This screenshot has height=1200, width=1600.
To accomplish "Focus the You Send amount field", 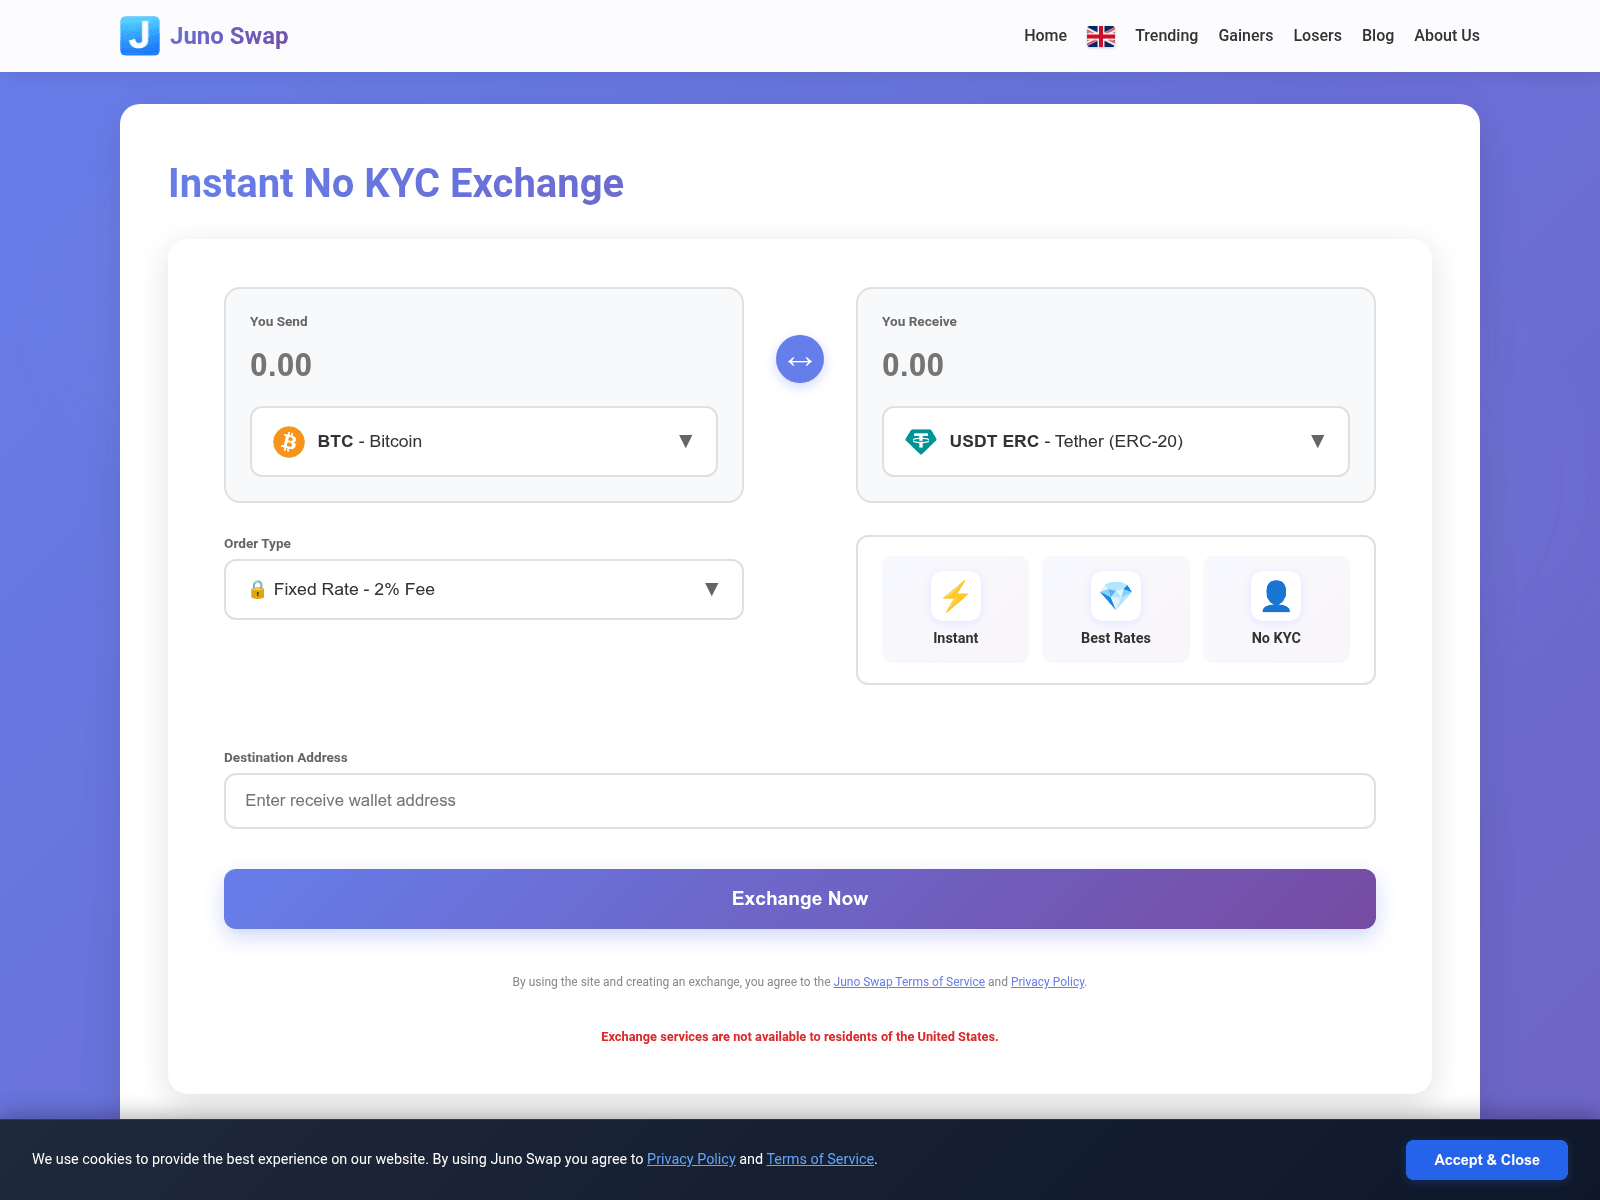I will coord(484,365).
